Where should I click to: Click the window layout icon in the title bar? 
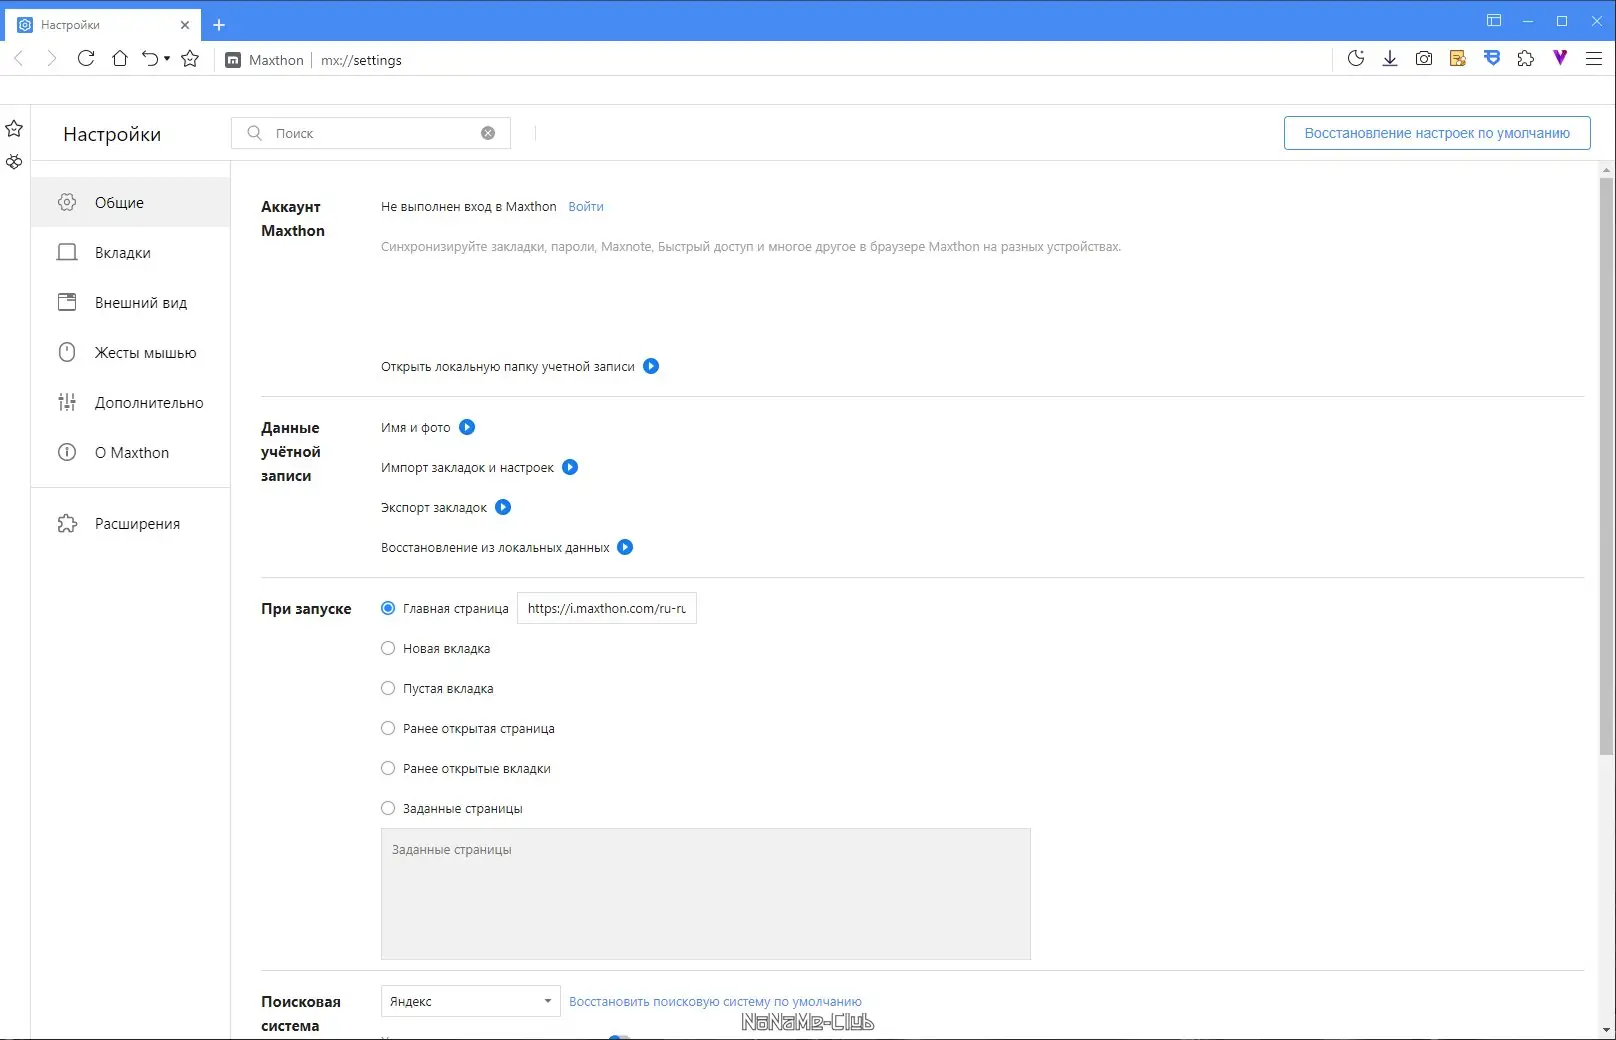click(1494, 21)
